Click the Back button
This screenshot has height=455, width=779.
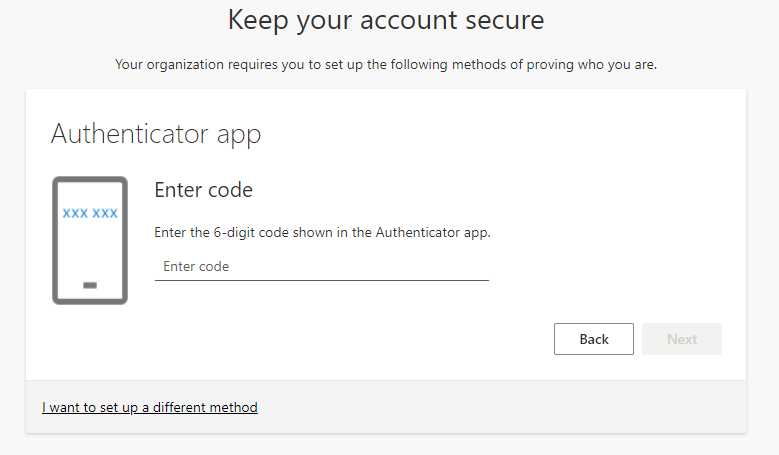[594, 339]
